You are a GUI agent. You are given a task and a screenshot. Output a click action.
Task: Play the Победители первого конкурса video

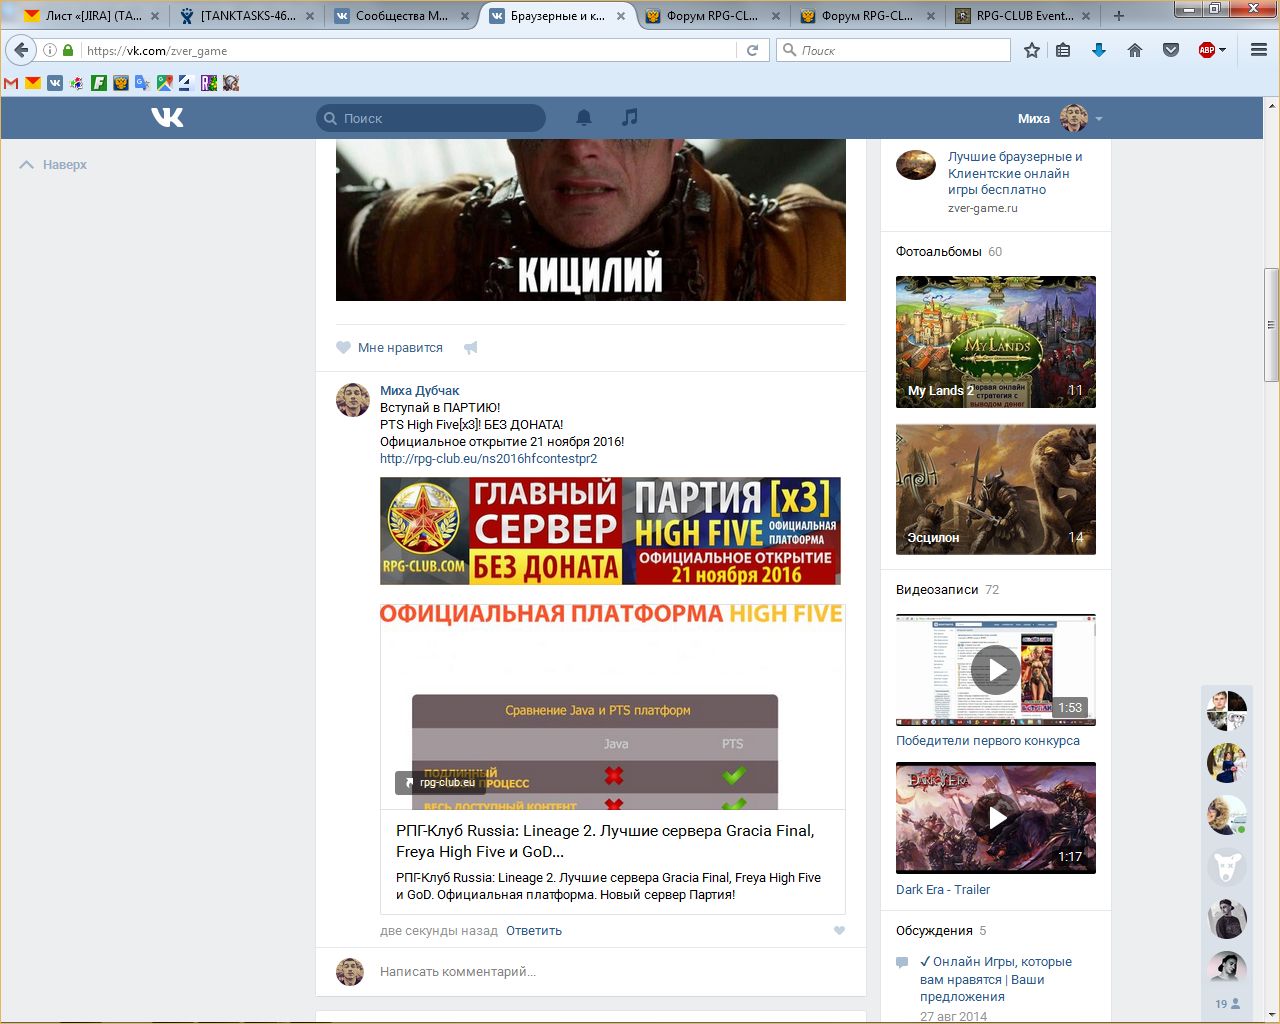[996, 670]
